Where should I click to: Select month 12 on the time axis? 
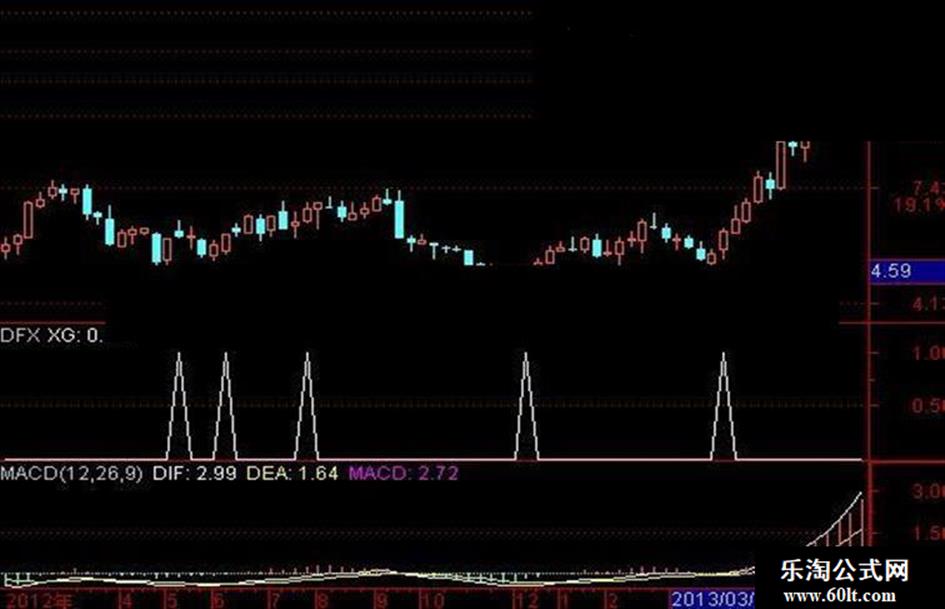tap(526, 600)
